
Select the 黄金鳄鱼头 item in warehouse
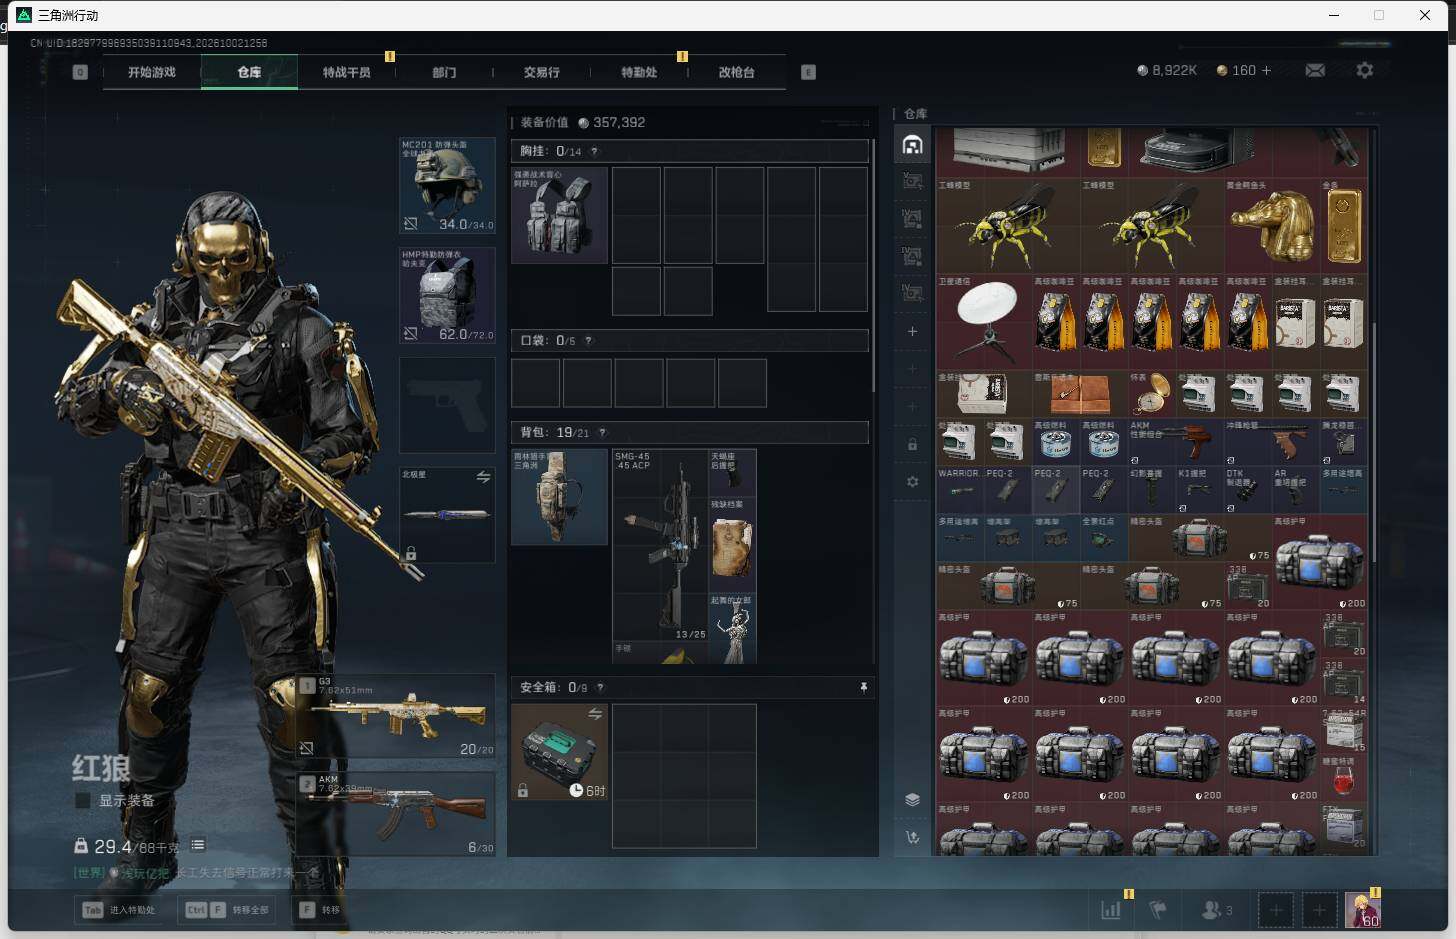coord(1272,225)
